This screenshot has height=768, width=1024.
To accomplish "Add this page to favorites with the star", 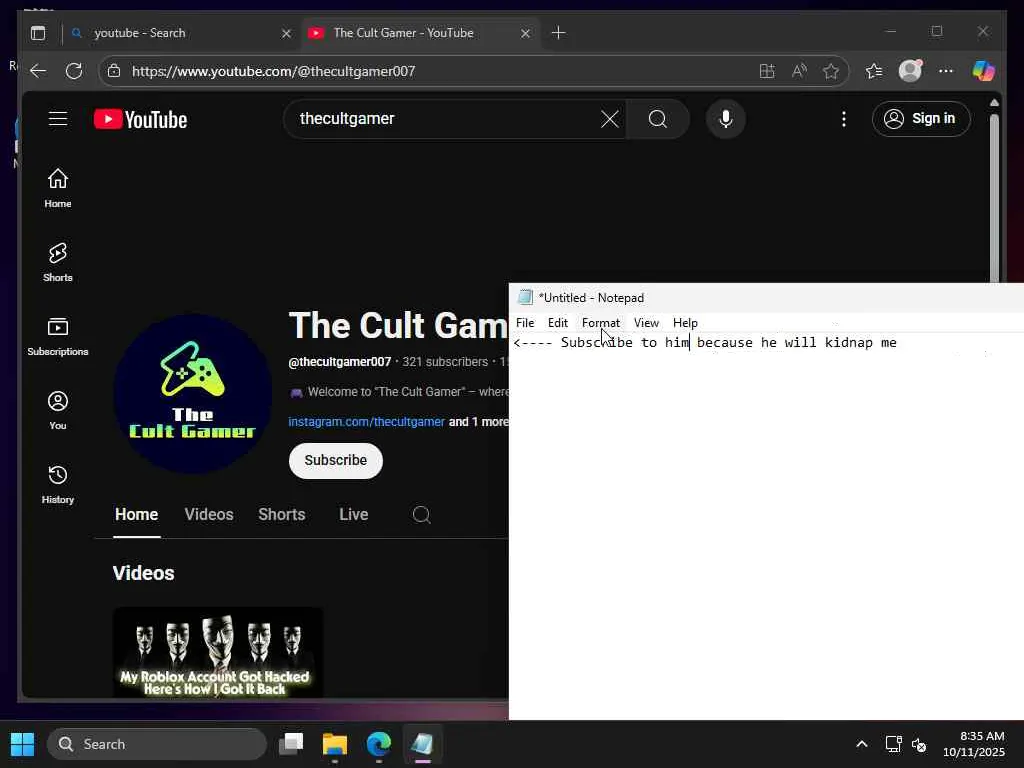I will click(831, 71).
